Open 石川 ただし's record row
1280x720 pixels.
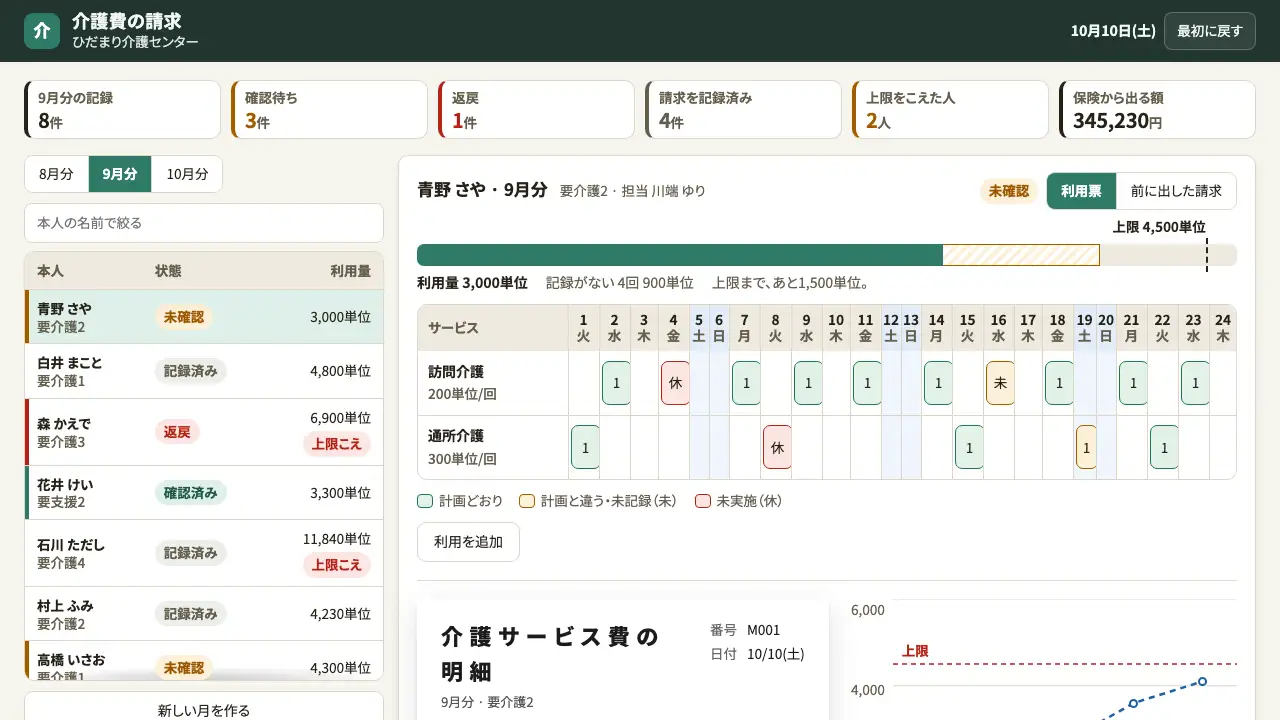(x=204, y=553)
